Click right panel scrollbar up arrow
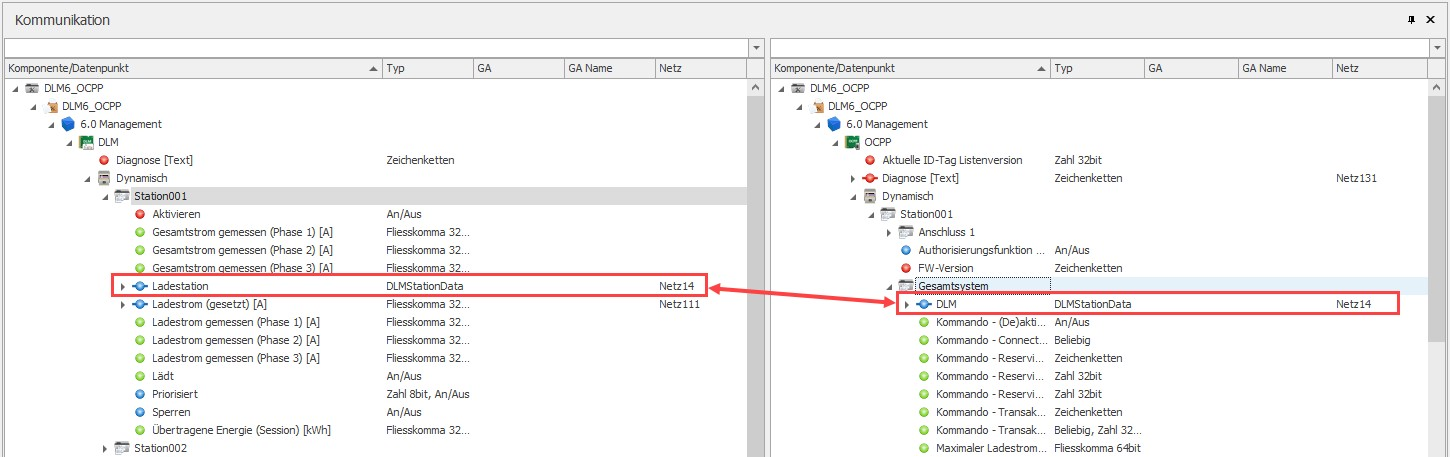Viewport: 1450px width, 457px height. [x=1437, y=88]
